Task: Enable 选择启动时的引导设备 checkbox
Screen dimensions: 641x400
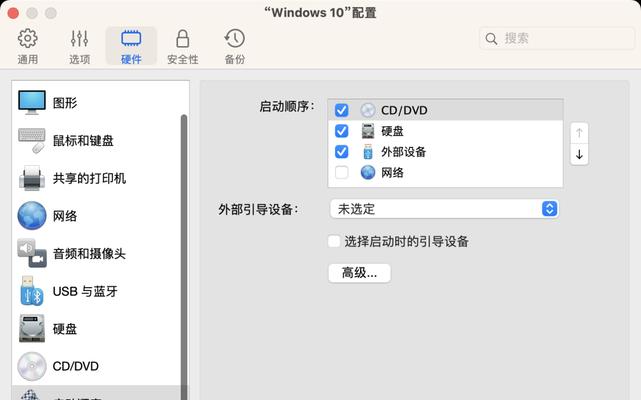Action: click(x=334, y=241)
